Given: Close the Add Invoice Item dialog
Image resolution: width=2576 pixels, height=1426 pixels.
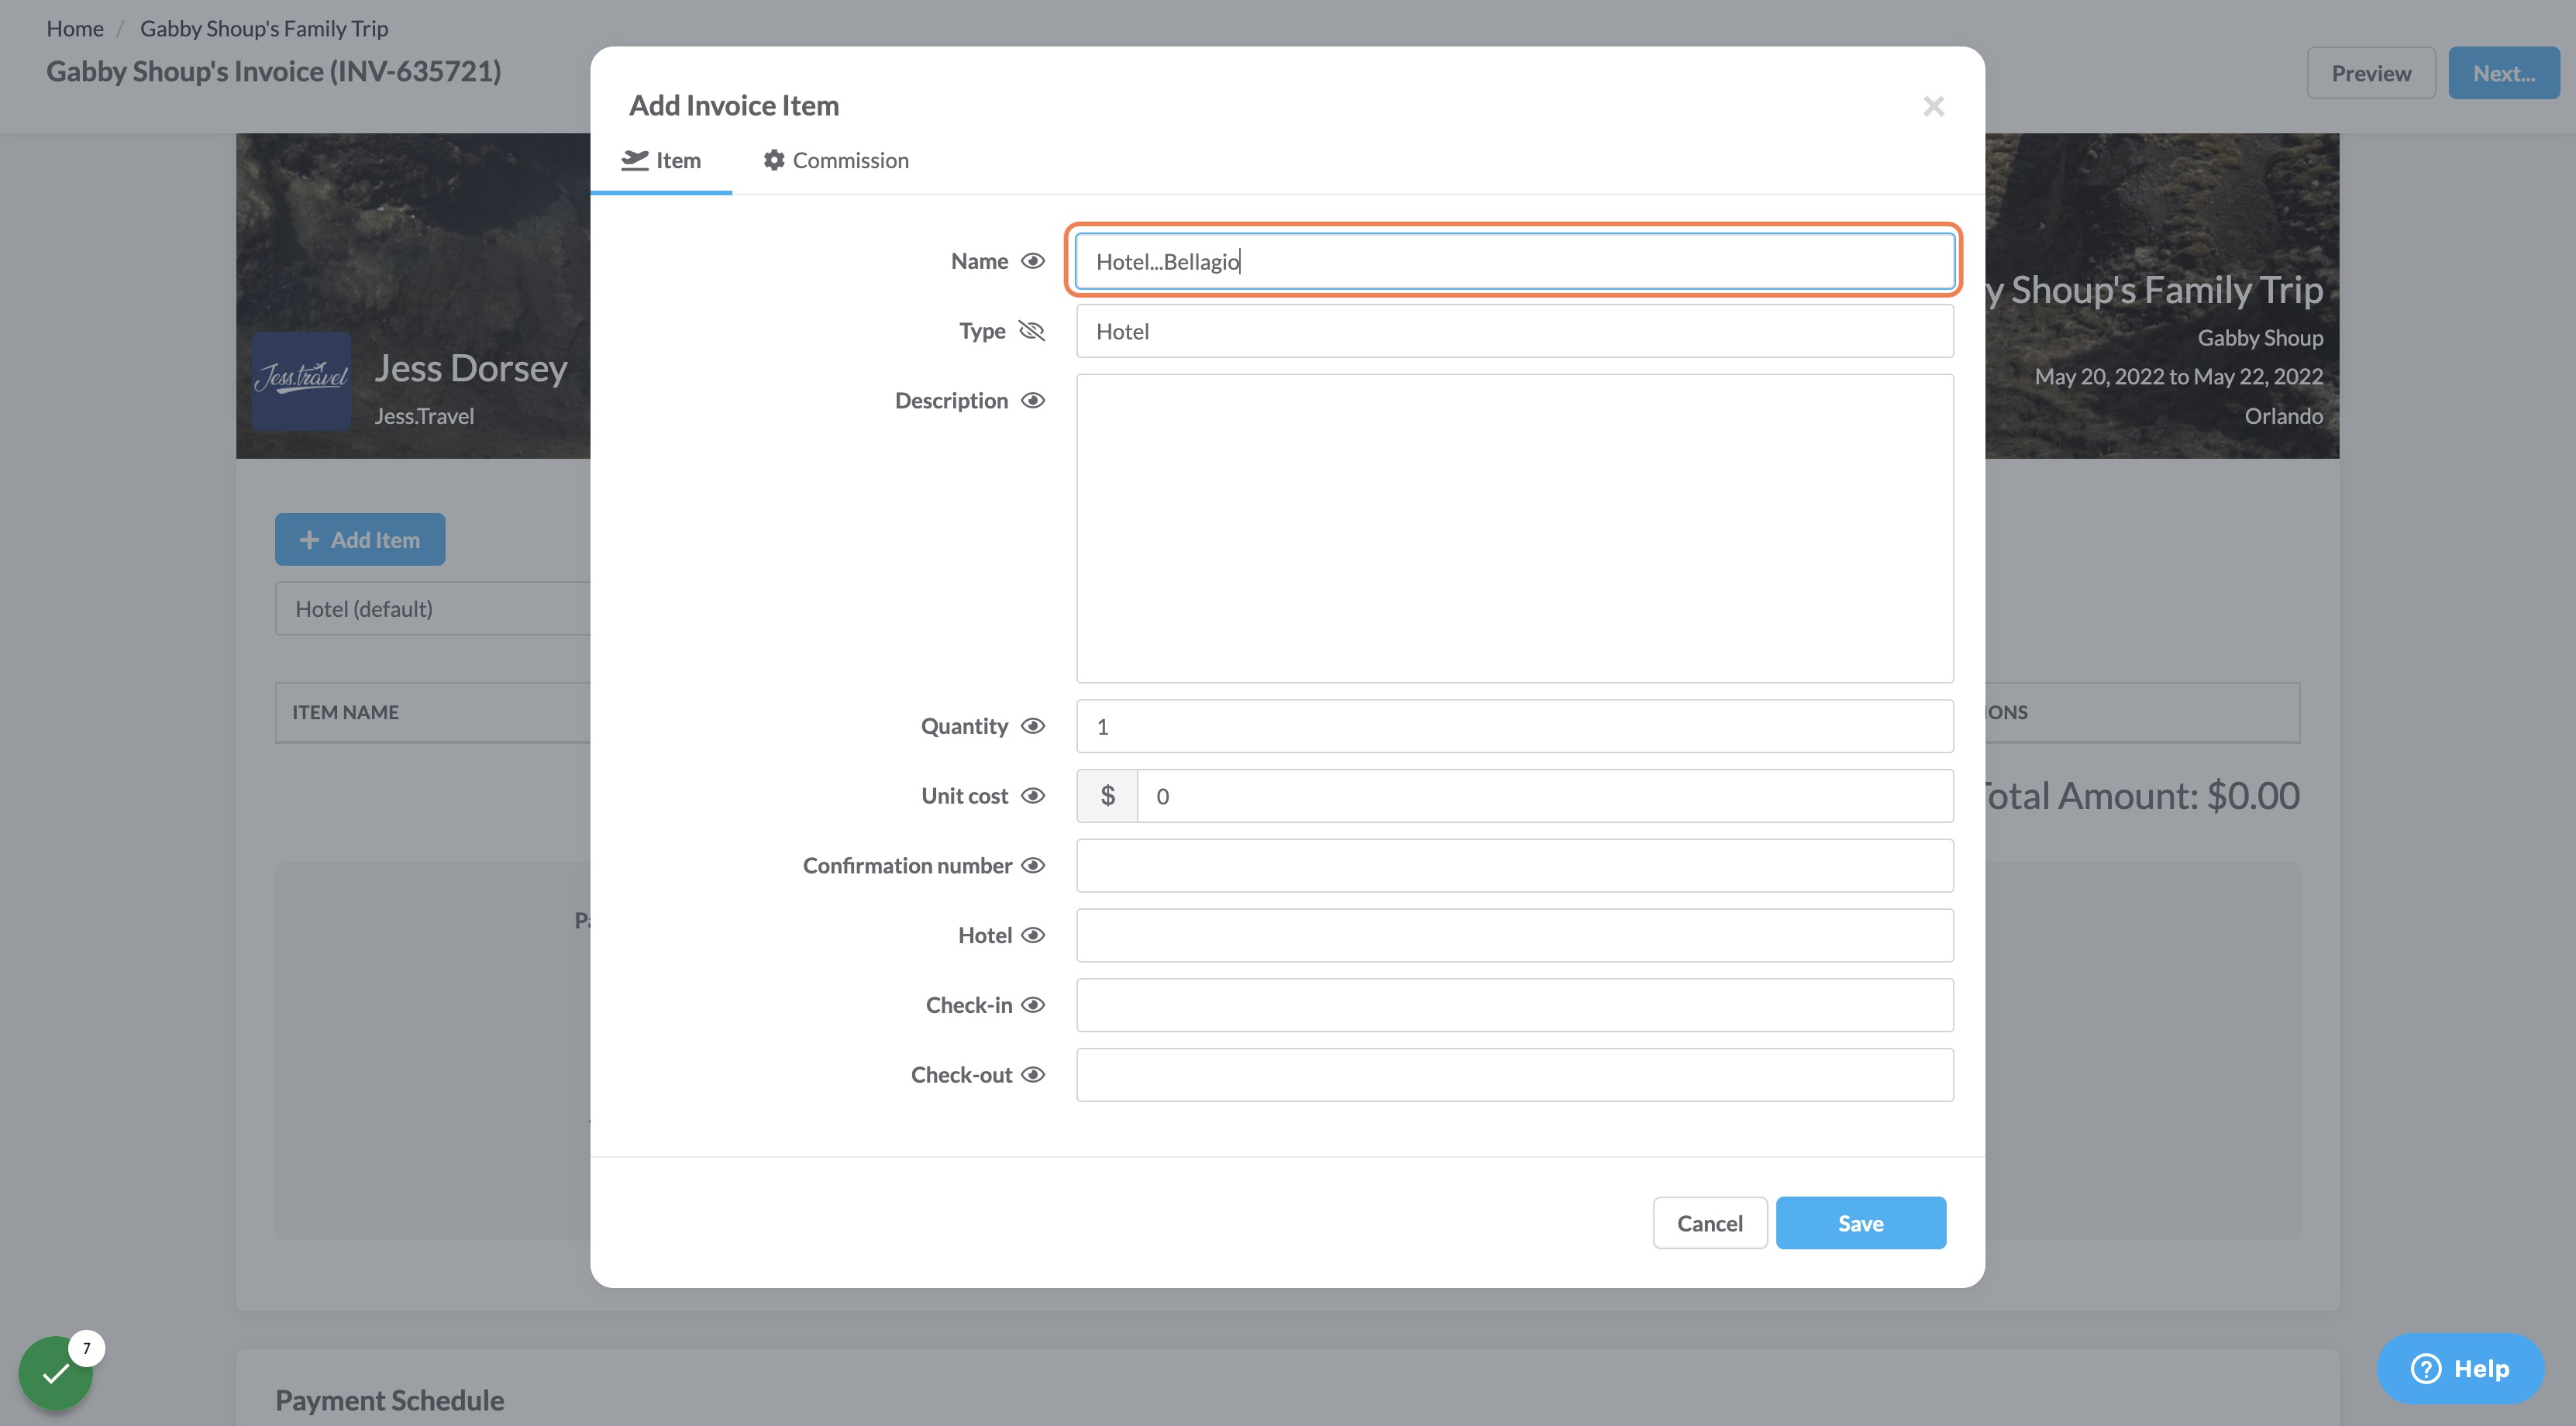Looking at the screenshot, I should tap(1933, 106).
